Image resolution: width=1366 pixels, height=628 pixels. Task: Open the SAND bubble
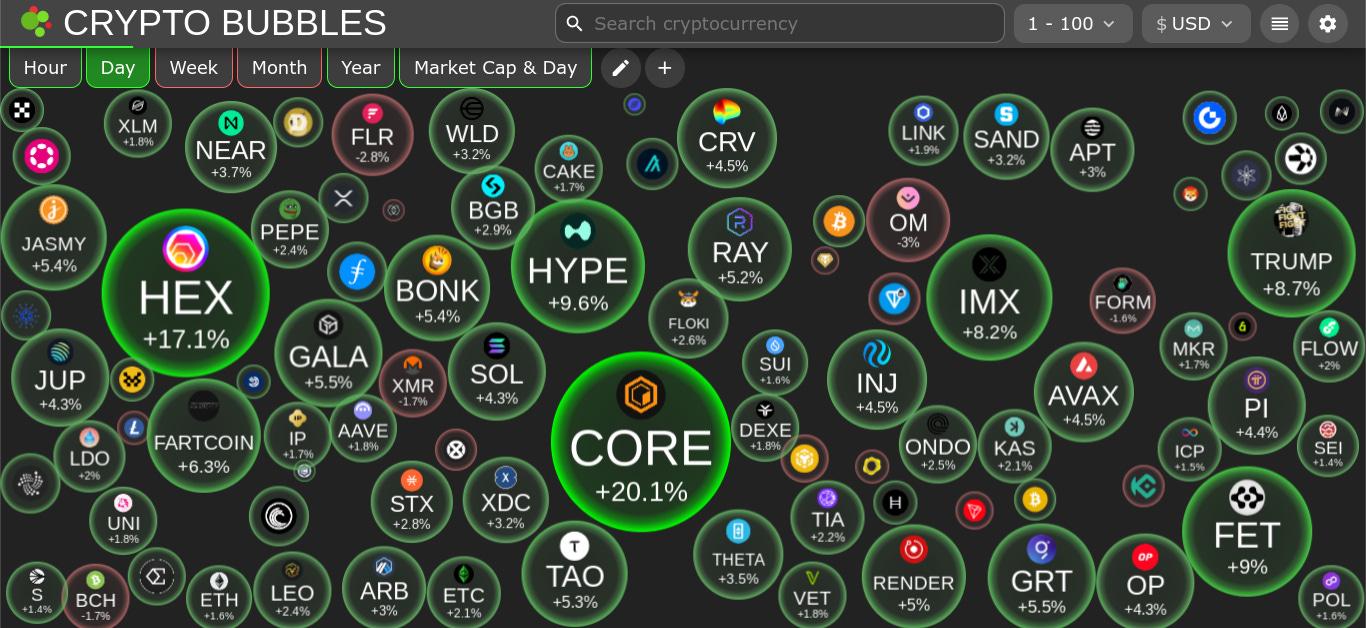pyautogui.click(x=1006, y=137)
